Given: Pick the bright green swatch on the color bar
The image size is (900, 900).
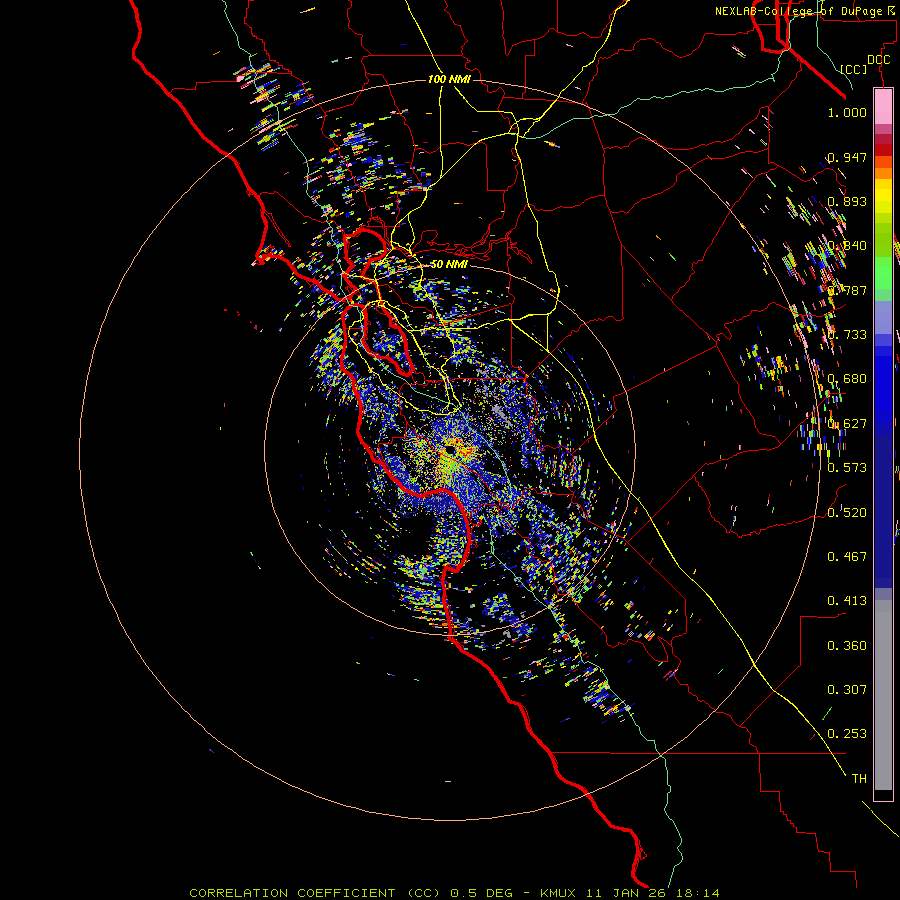Looking at the screenshot, I should tap(883, 273).
